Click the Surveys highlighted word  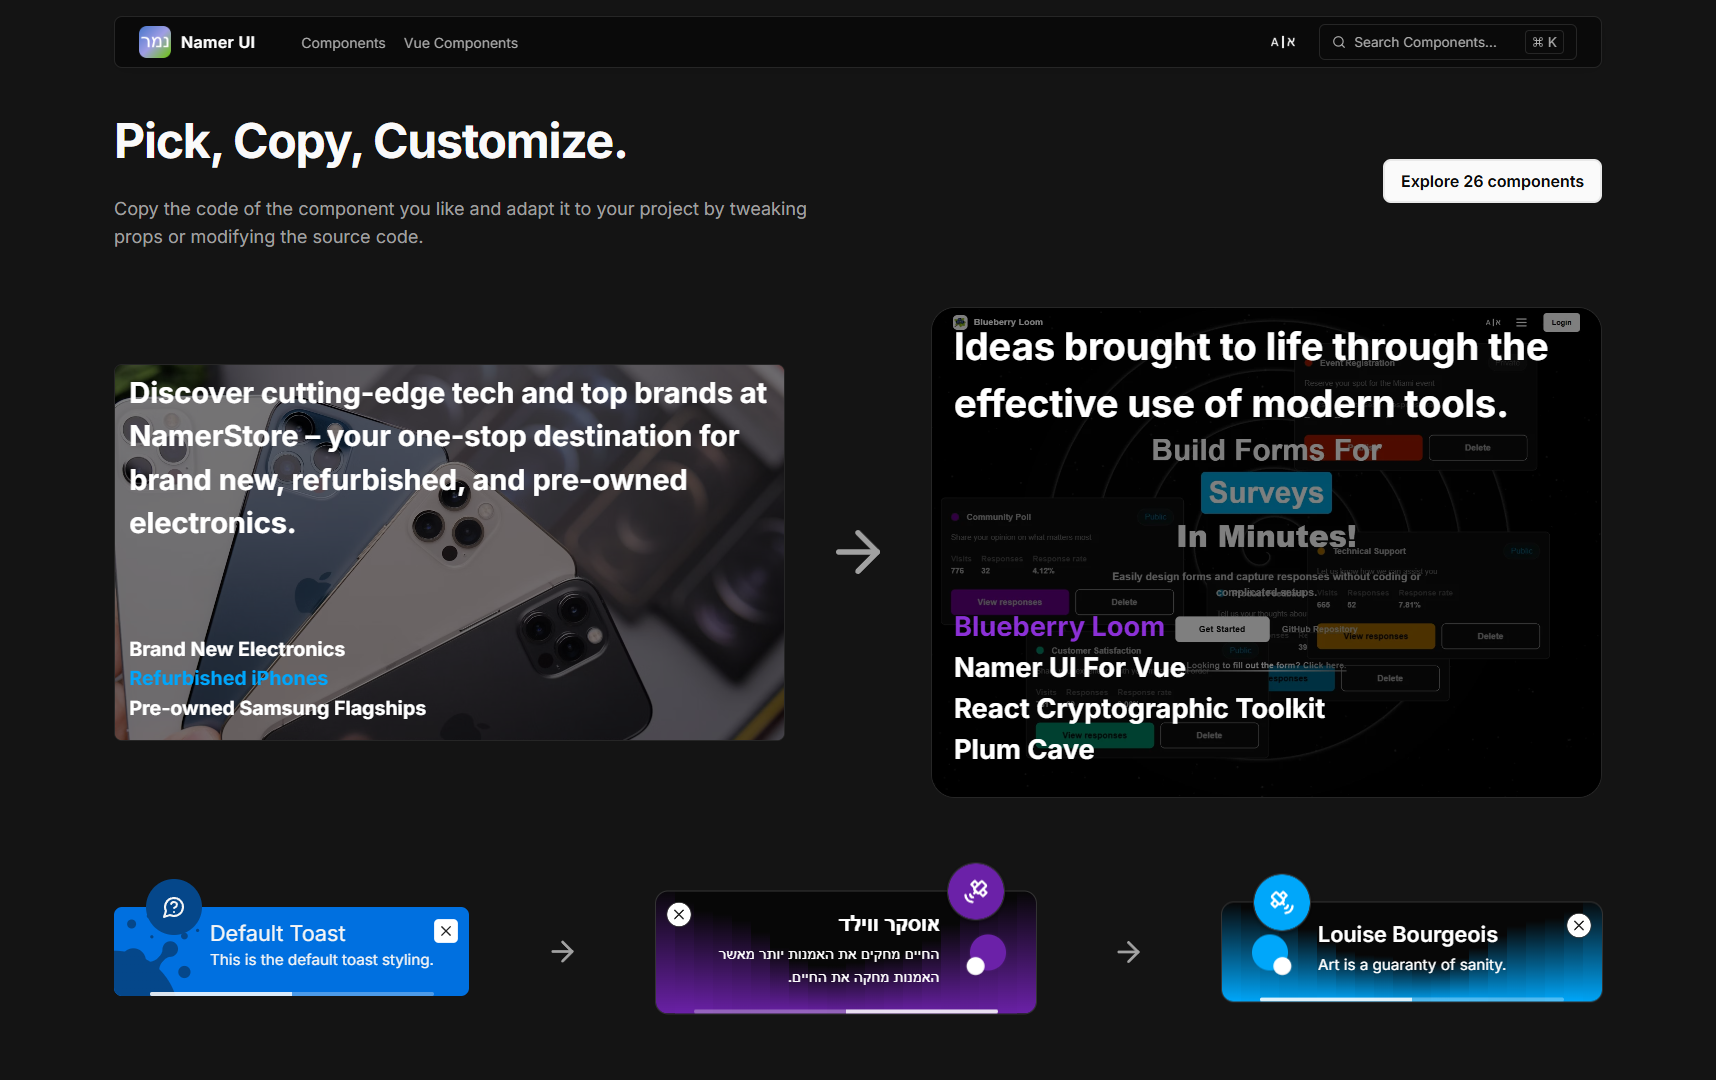(x=1266, y=493)
